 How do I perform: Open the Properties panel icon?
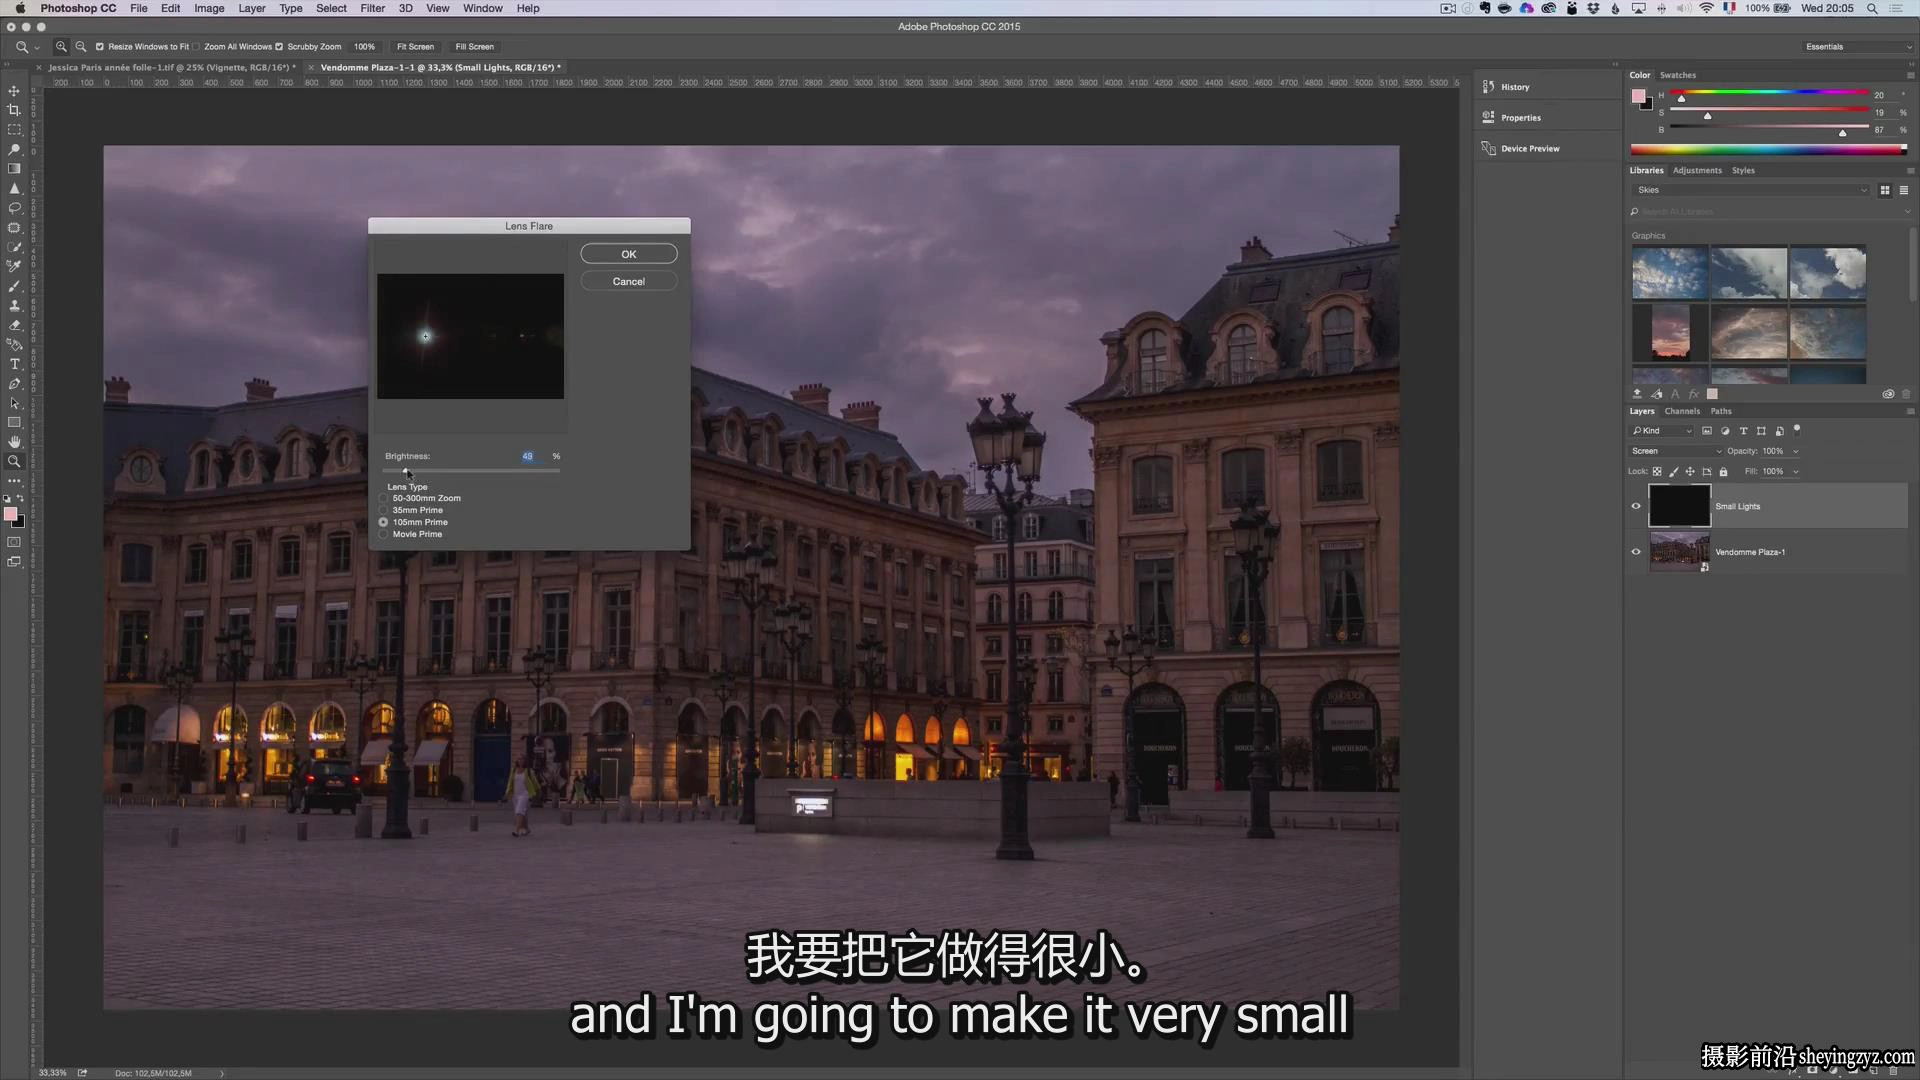tap(1488, 118)
